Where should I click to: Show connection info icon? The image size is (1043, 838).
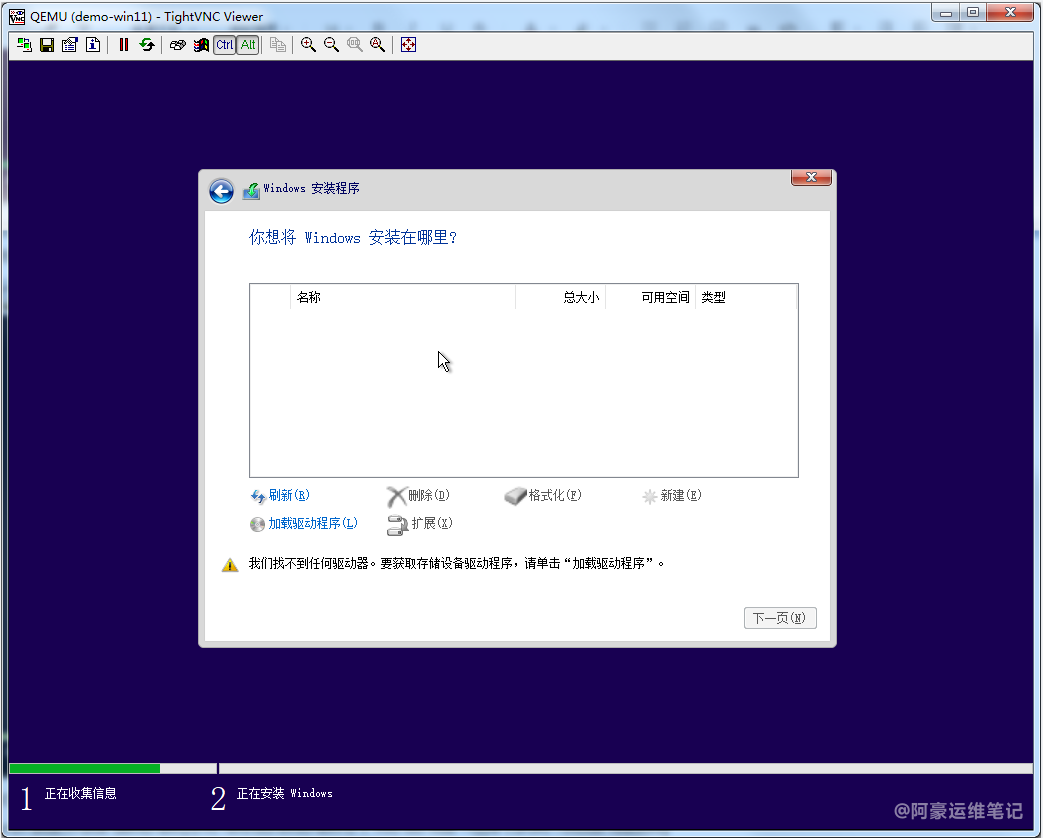click(x=93, y=45)
